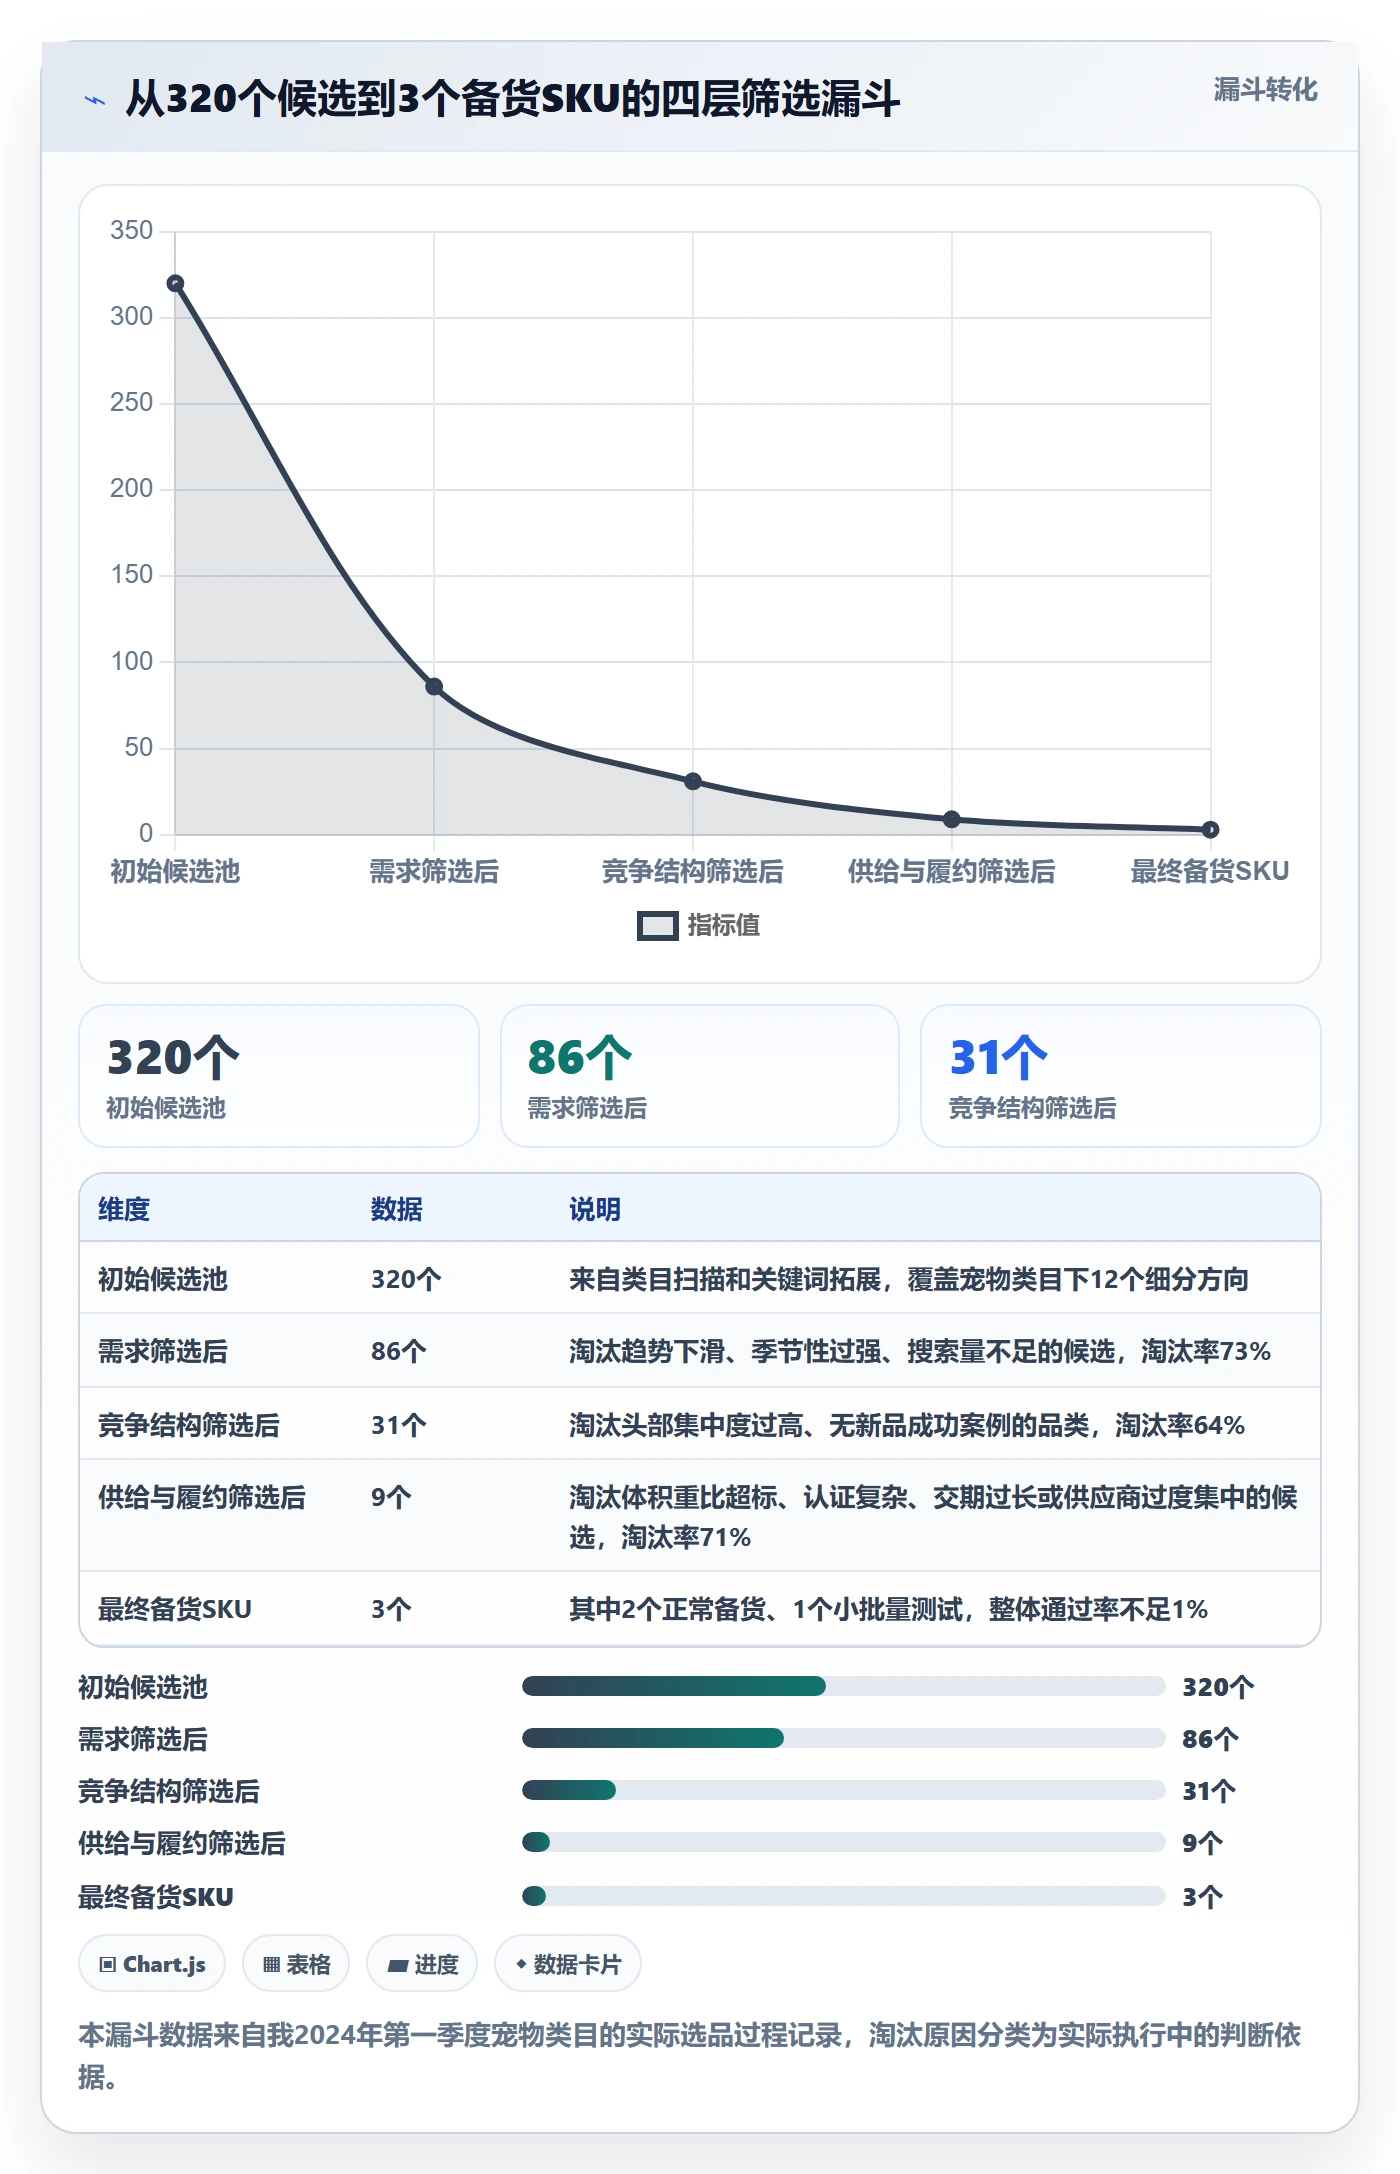Select the 进度 tag chip
Screen dimensions: 1400x2174
click(x=422, y=1964)
